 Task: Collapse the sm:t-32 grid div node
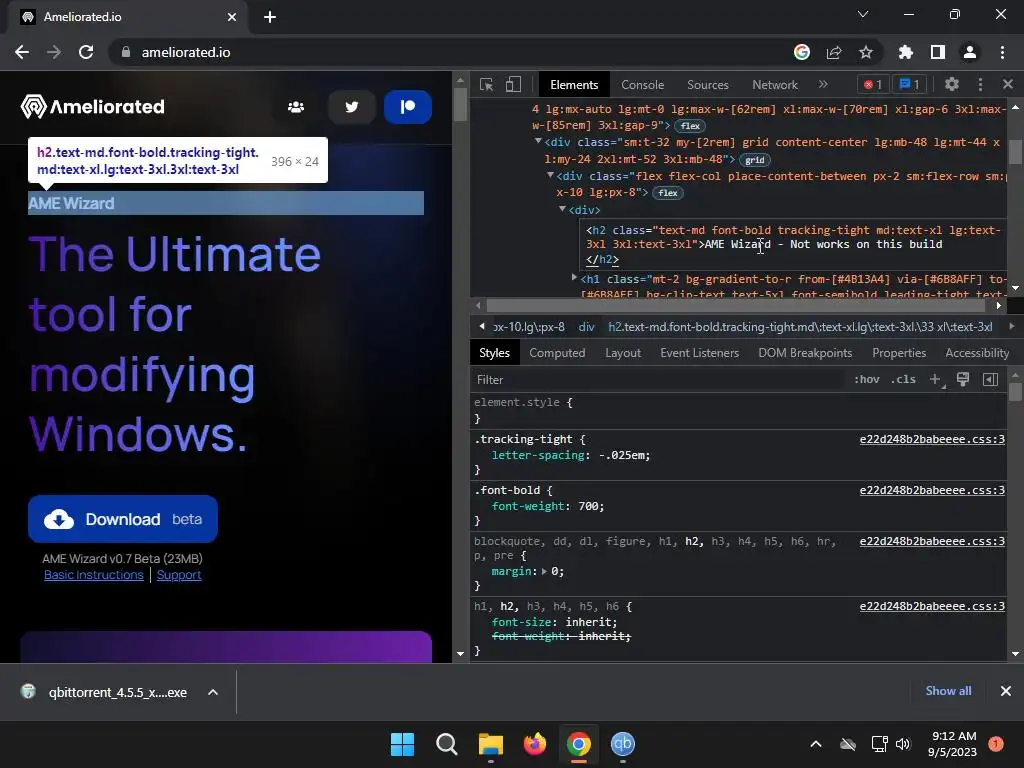pyautogui.click(x=538, y=141)
